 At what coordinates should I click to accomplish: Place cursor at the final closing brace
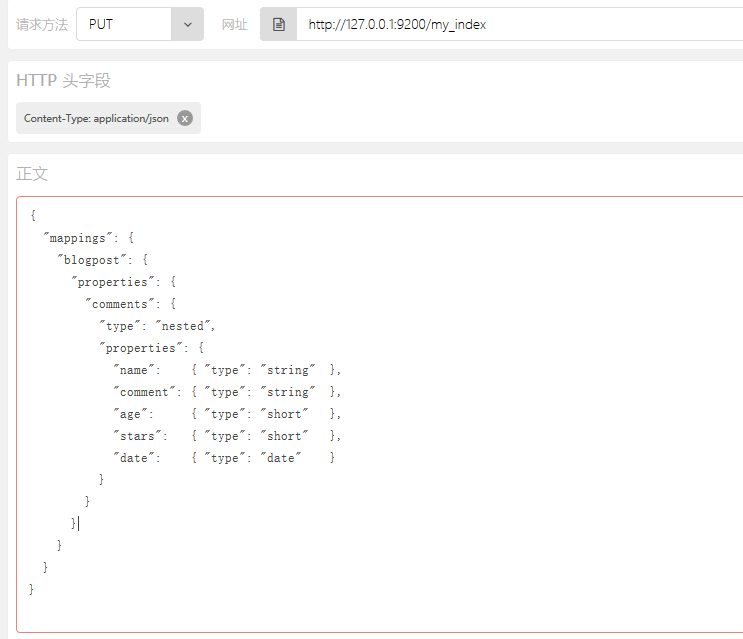click(31, 589)
